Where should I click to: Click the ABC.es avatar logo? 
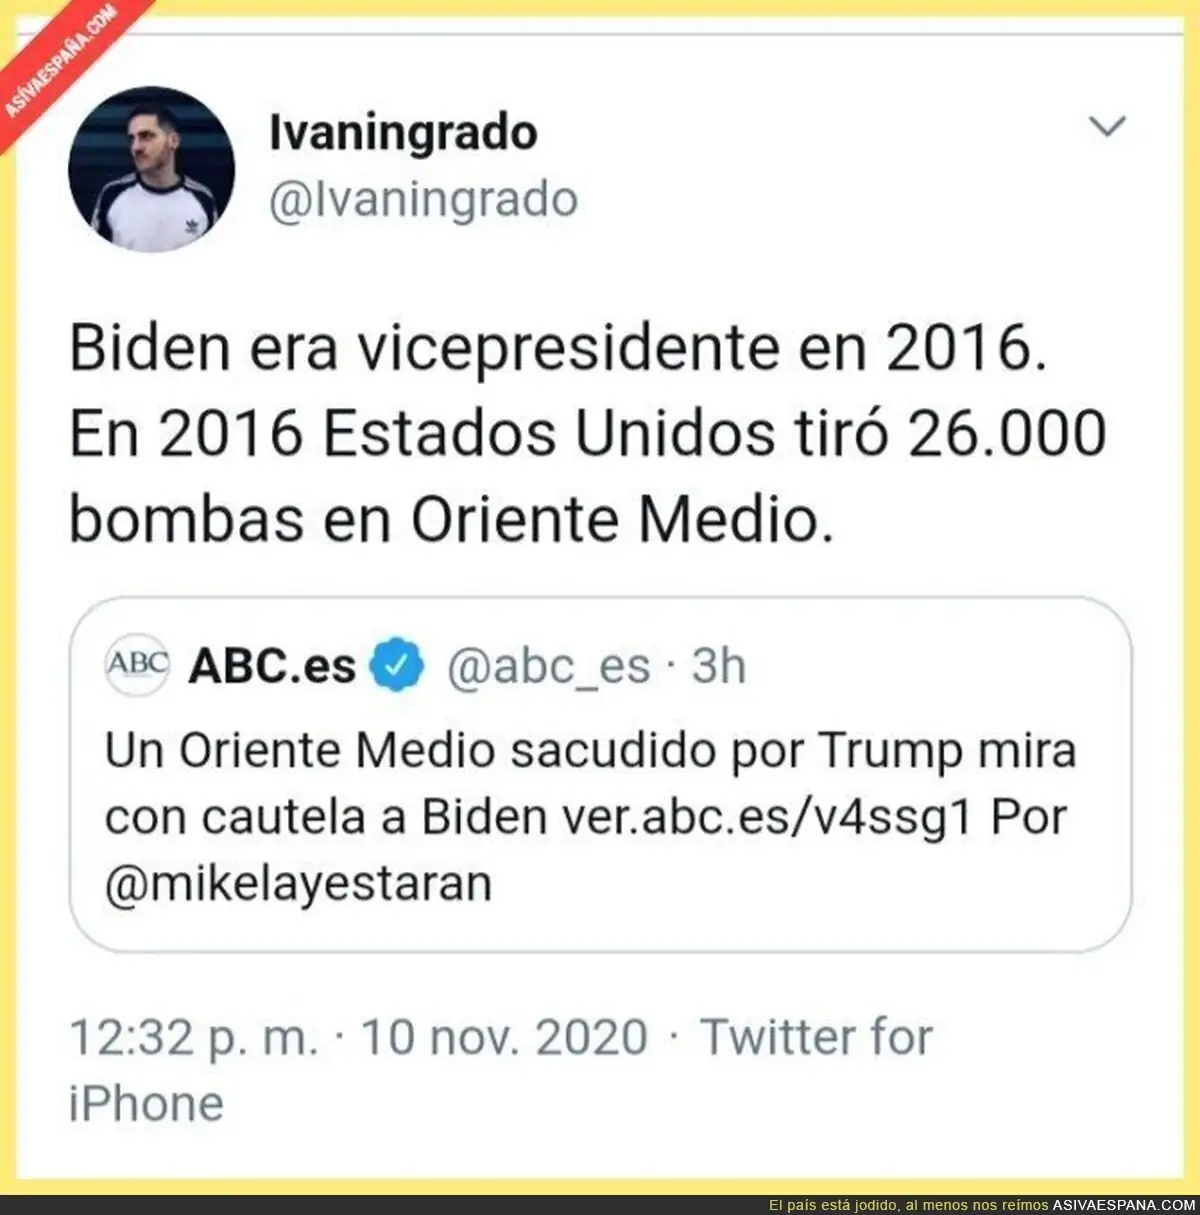pyautogui.click(x=138, y=664)
